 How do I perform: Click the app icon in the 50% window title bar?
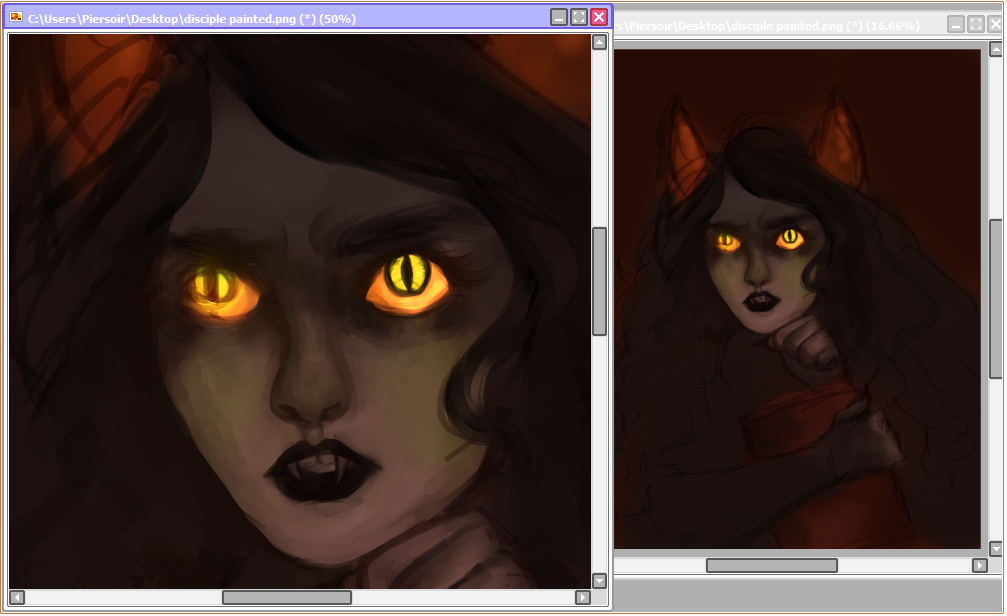click(16, 17)
